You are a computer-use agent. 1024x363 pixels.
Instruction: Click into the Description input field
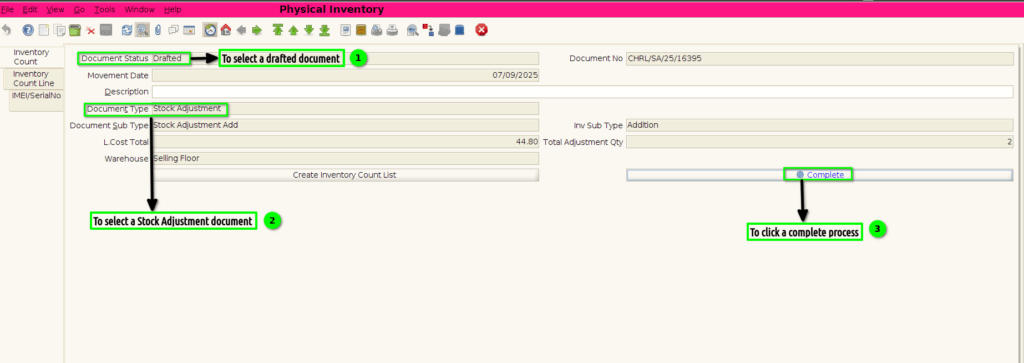583,91
